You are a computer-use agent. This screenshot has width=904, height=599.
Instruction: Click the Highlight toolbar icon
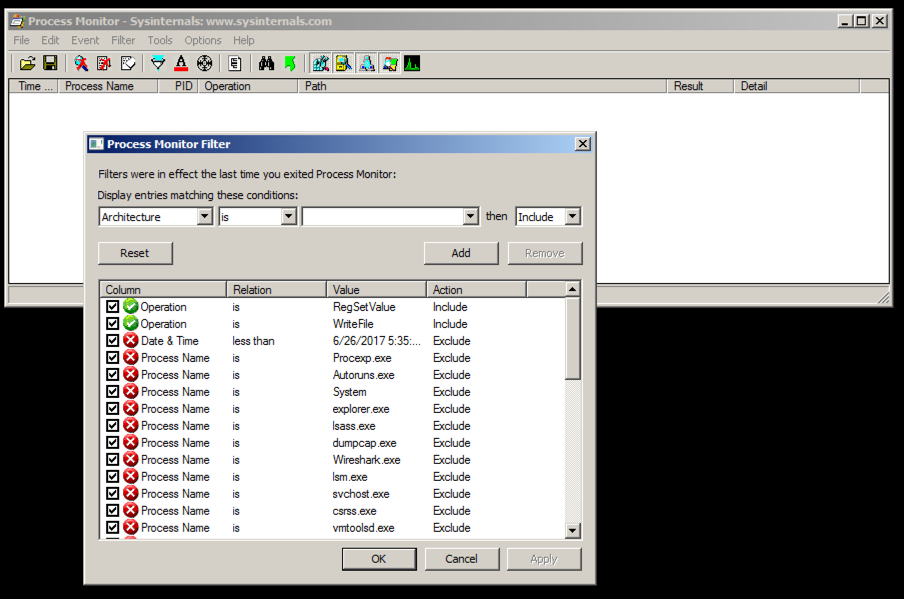pyautogui.click(x=181, y=63)
